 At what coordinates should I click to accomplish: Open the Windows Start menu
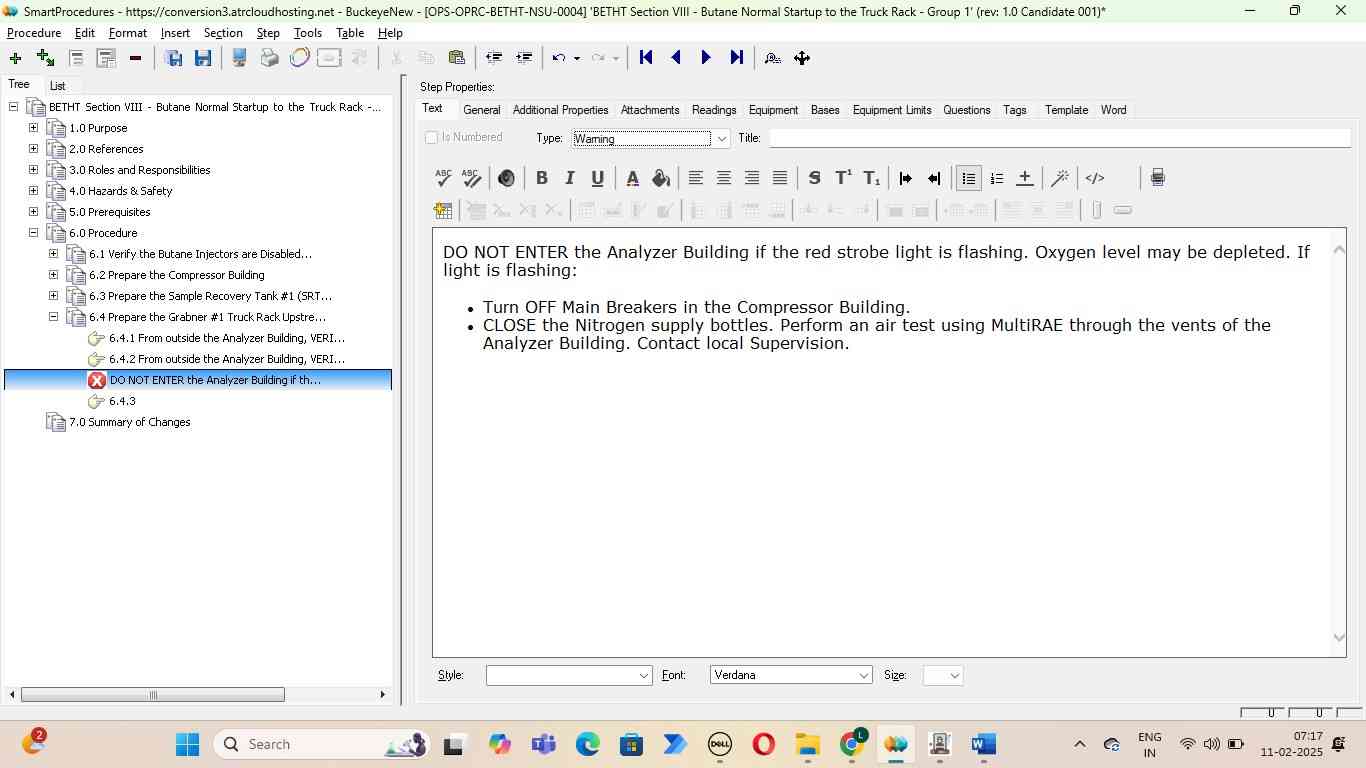(x=187, y=744)
